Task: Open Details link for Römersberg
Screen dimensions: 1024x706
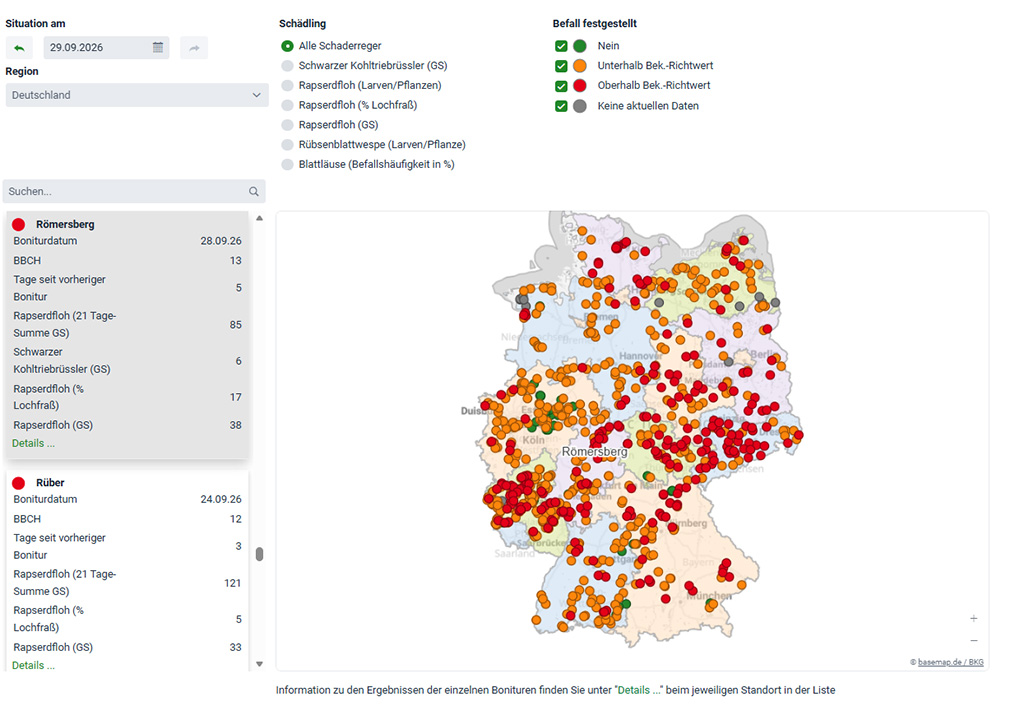Action: pos(33,443)
